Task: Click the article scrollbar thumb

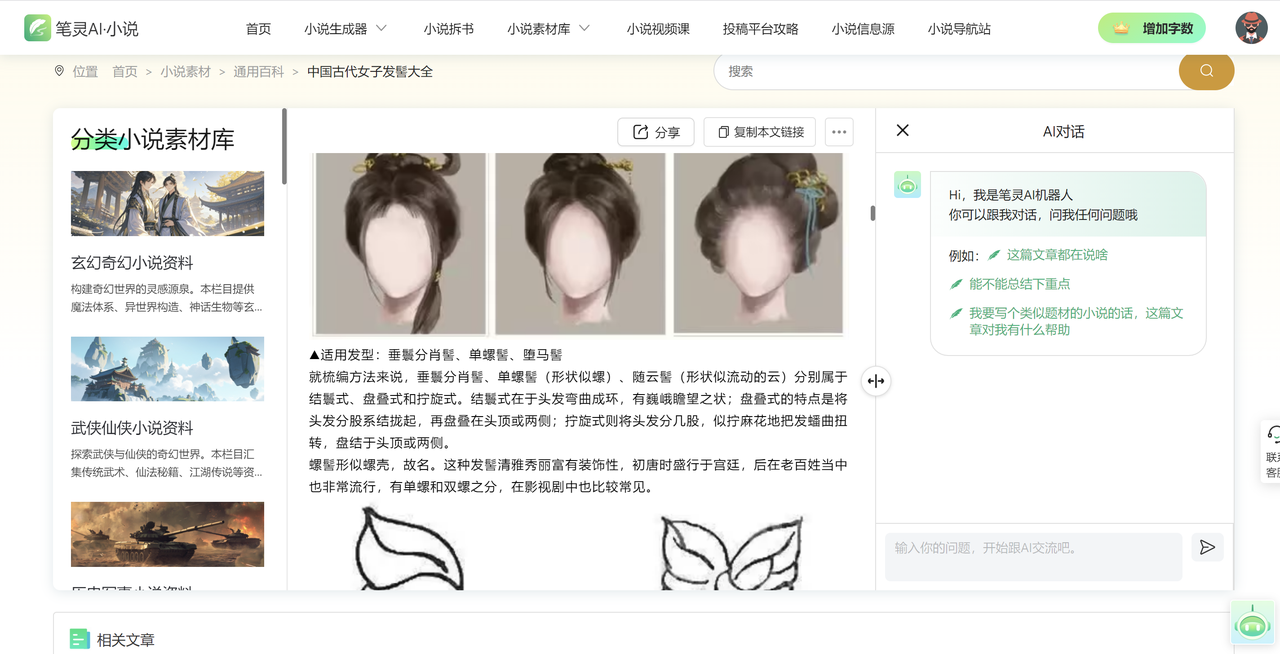Action: pyautogui.click(x=873, y=213)
